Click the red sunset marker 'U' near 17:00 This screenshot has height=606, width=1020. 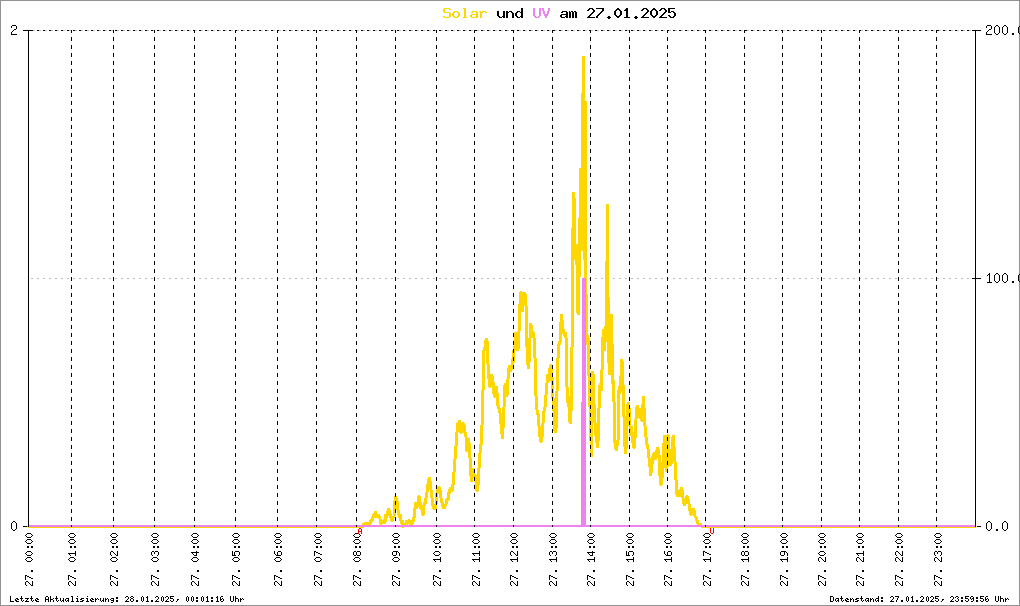click(x=712, y=531)
